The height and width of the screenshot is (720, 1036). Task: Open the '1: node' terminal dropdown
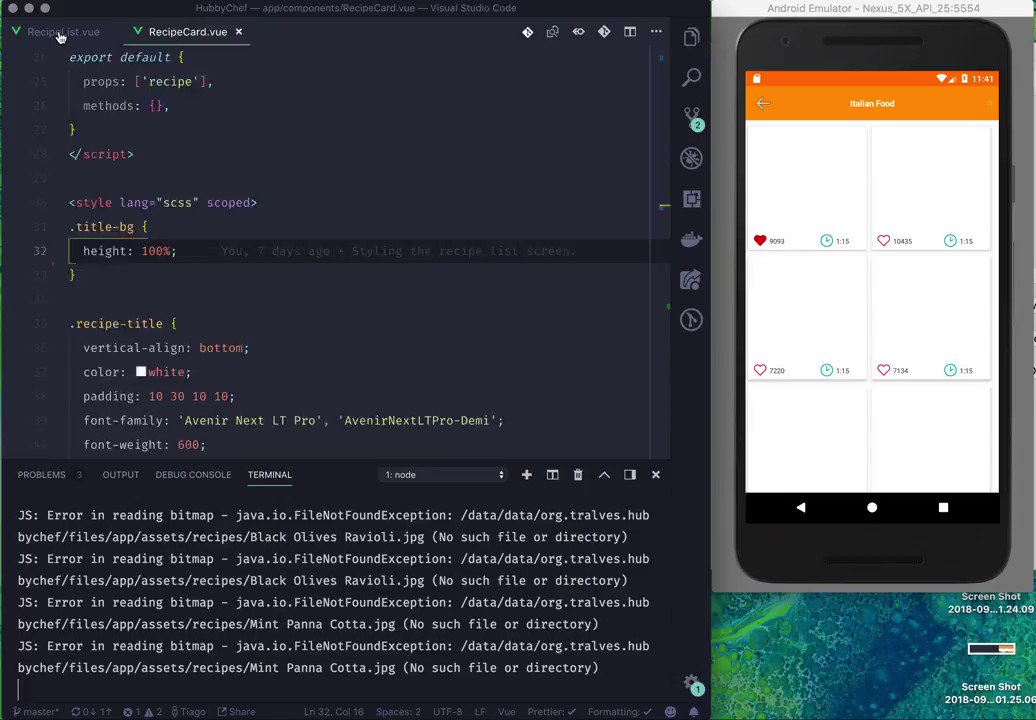443,475
